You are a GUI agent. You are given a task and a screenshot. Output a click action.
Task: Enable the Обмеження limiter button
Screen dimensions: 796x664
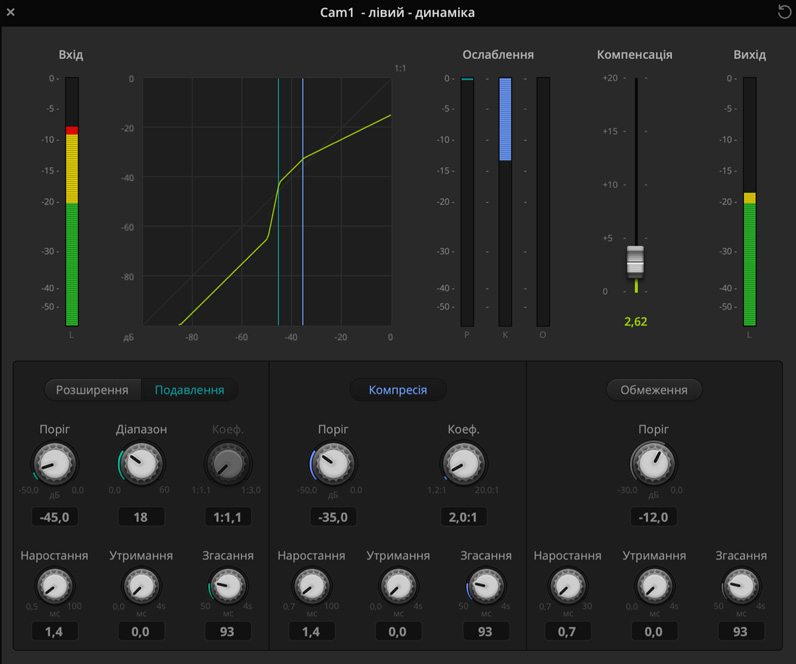[x=654, y=390]
